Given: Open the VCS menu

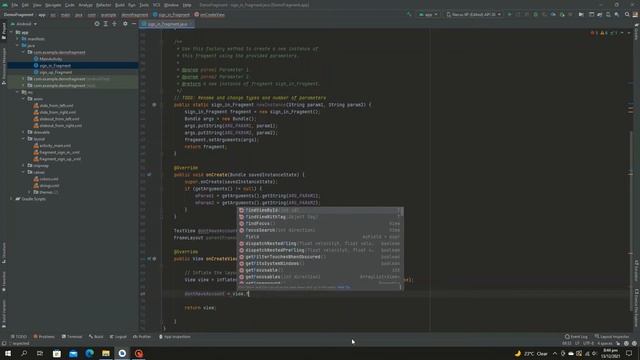Looking at the screenshot, I should (x=157, y=5).
